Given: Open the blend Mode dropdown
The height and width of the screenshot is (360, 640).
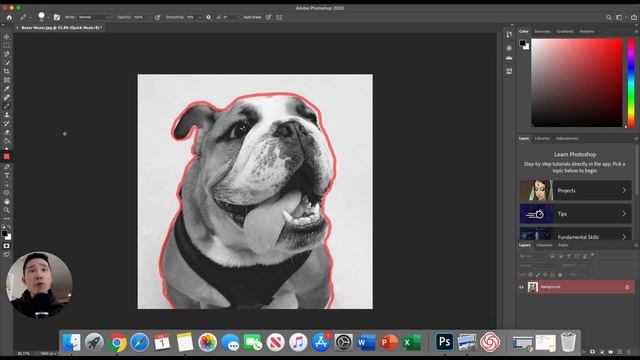Looking at the screenshot, I should point(94,17).
